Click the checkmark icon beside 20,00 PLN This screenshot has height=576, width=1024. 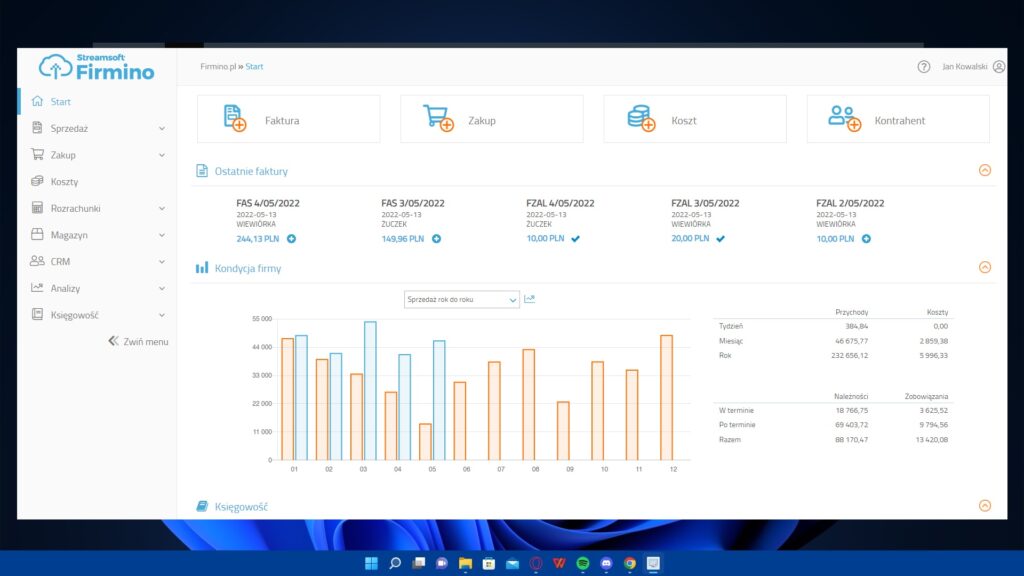[720, 239]
